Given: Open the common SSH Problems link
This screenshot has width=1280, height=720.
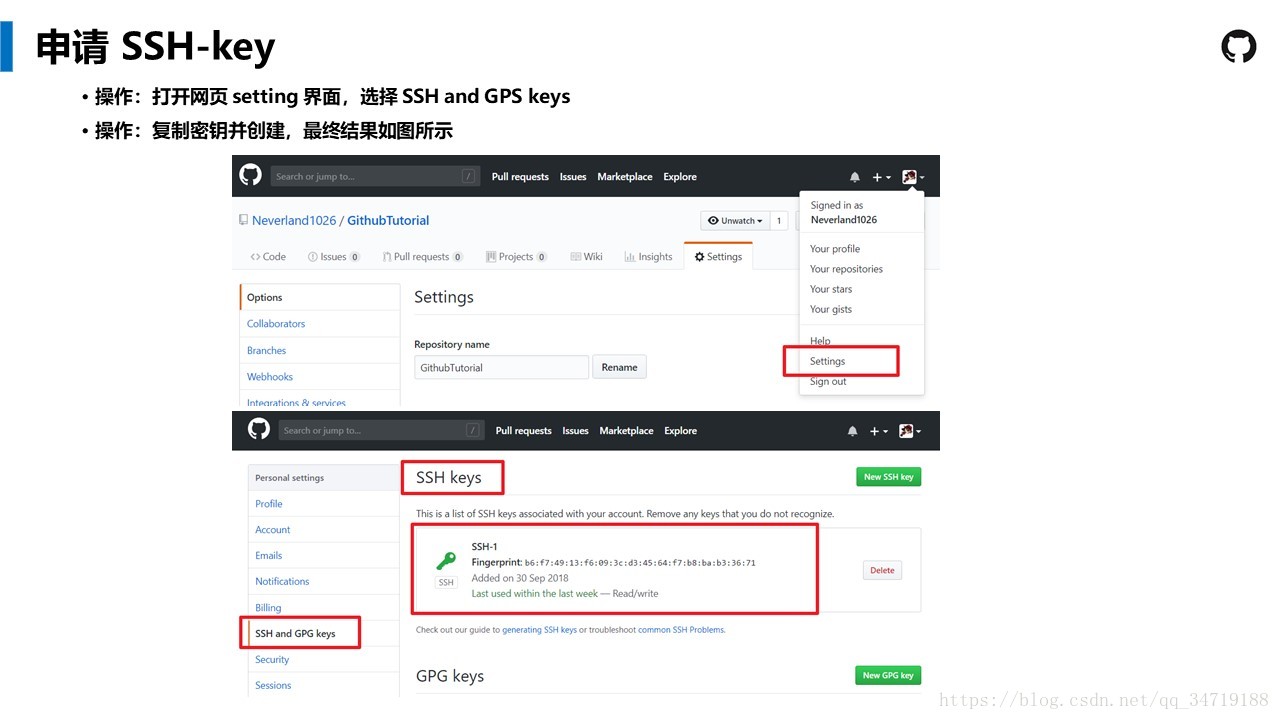Looking at the screenshot, I should (x=681, y=630).
